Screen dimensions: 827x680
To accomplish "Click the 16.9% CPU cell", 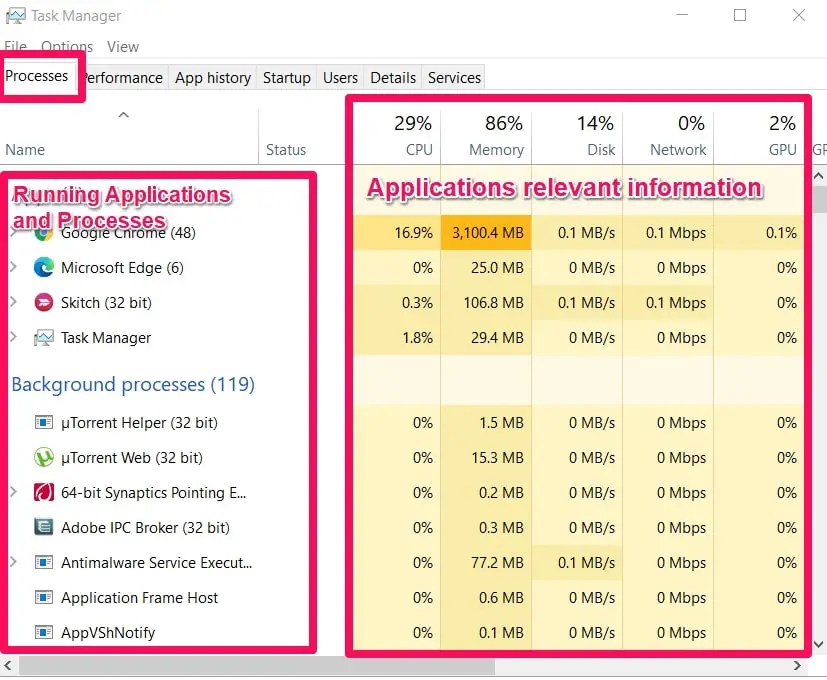I will pos(397,233).
